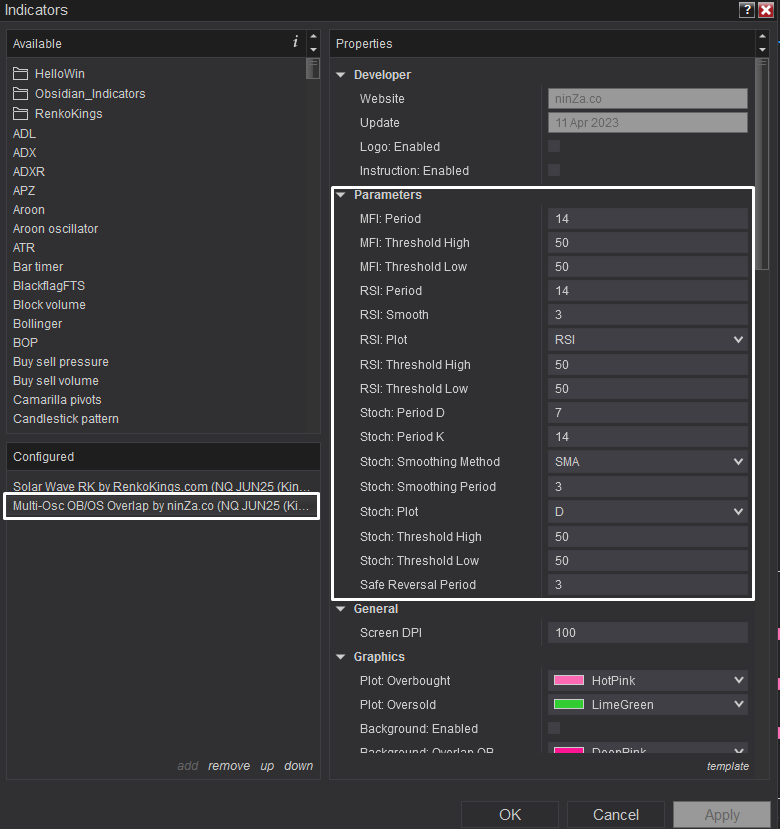This screenshot has width=780, height=829.
Task: Select Bar timer indicator
Action: coord(38,267)
